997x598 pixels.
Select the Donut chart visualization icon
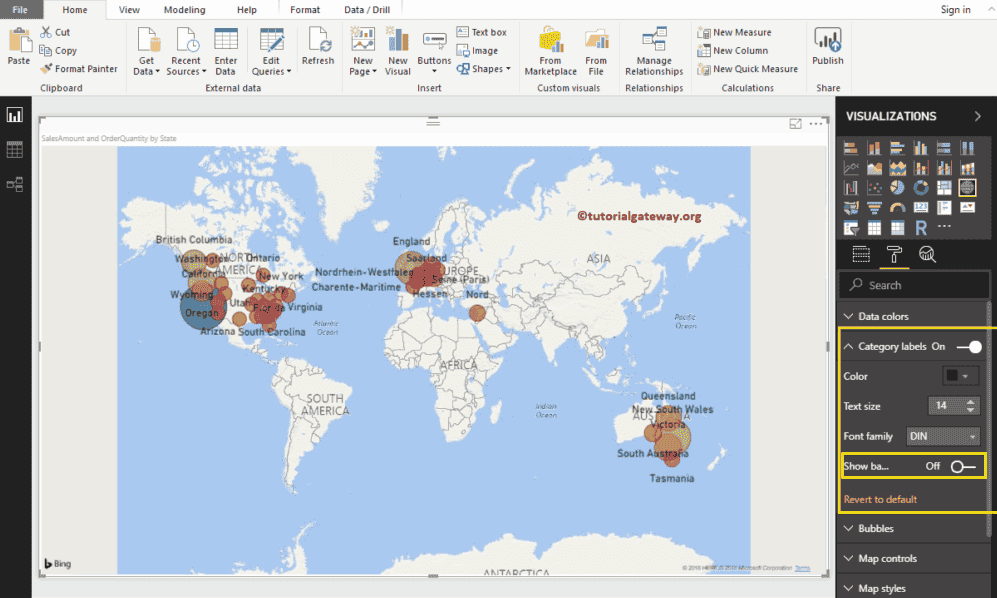click(921, 188)
